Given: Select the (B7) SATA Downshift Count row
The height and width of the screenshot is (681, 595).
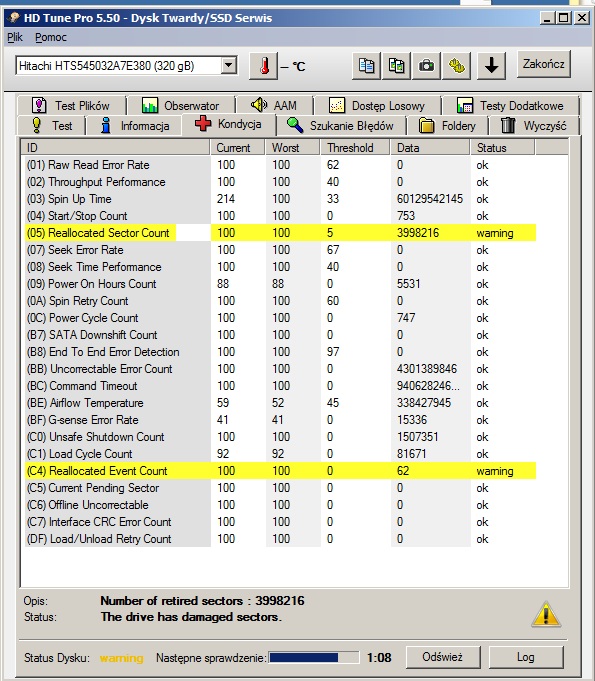Looking at the screenshot, I should pyautogui.click(x=281, y=335).
